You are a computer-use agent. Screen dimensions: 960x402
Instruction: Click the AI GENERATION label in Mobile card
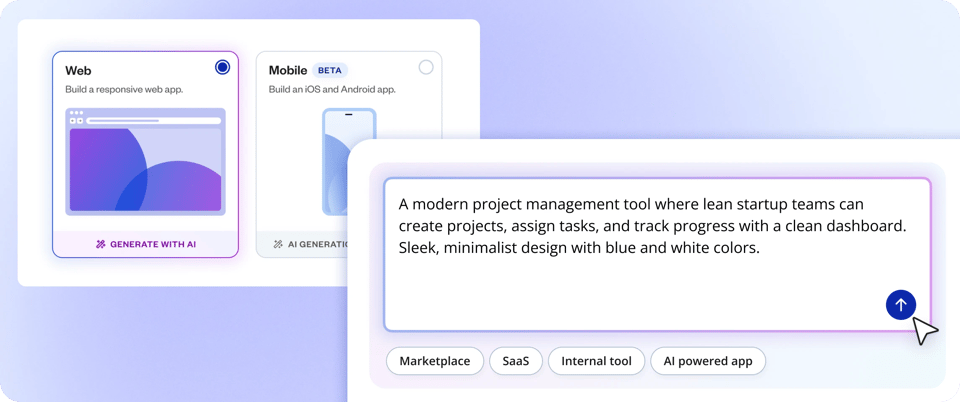pos(316,244)
